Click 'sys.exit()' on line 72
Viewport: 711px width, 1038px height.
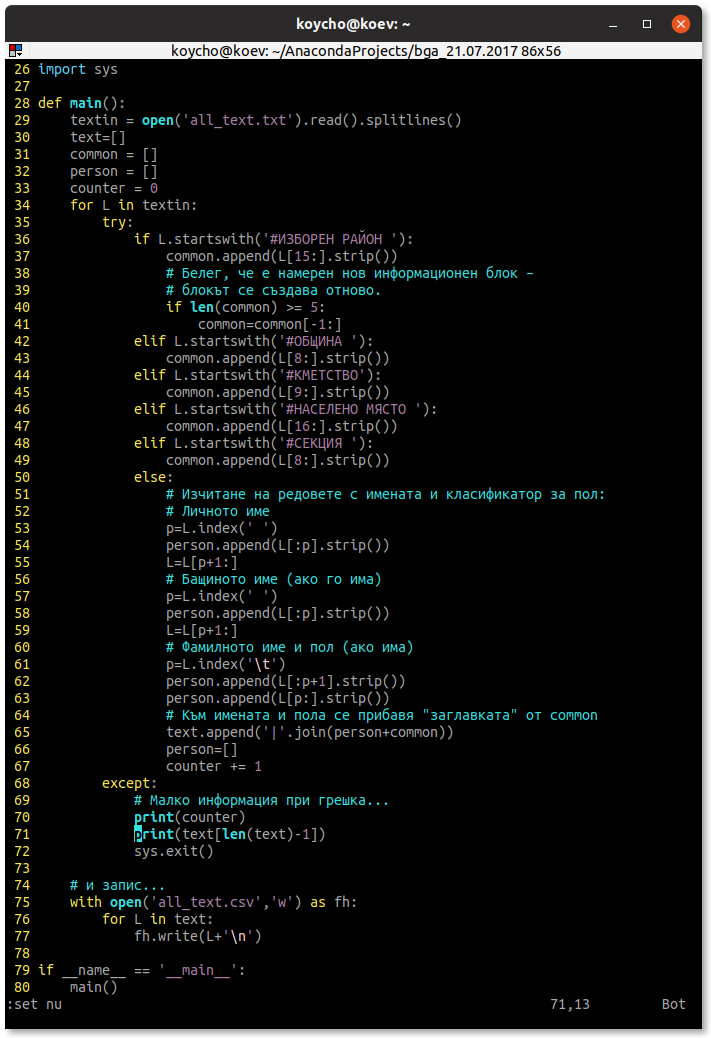tap(173, 851)
